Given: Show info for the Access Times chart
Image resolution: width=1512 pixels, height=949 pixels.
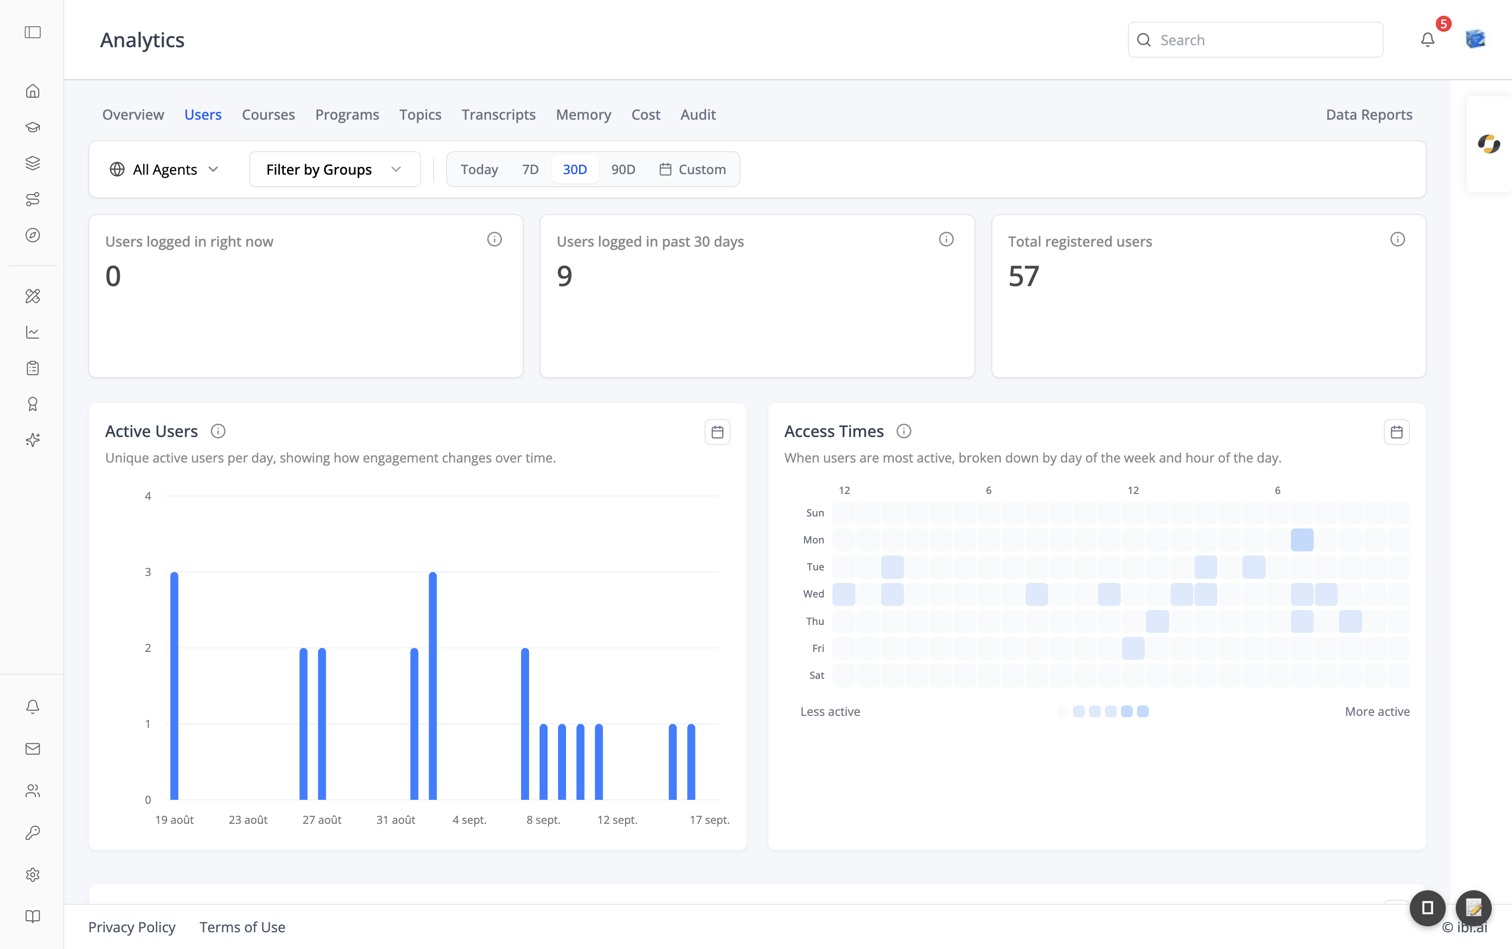Looking at the screenshot, I should [x=904, y=431].
